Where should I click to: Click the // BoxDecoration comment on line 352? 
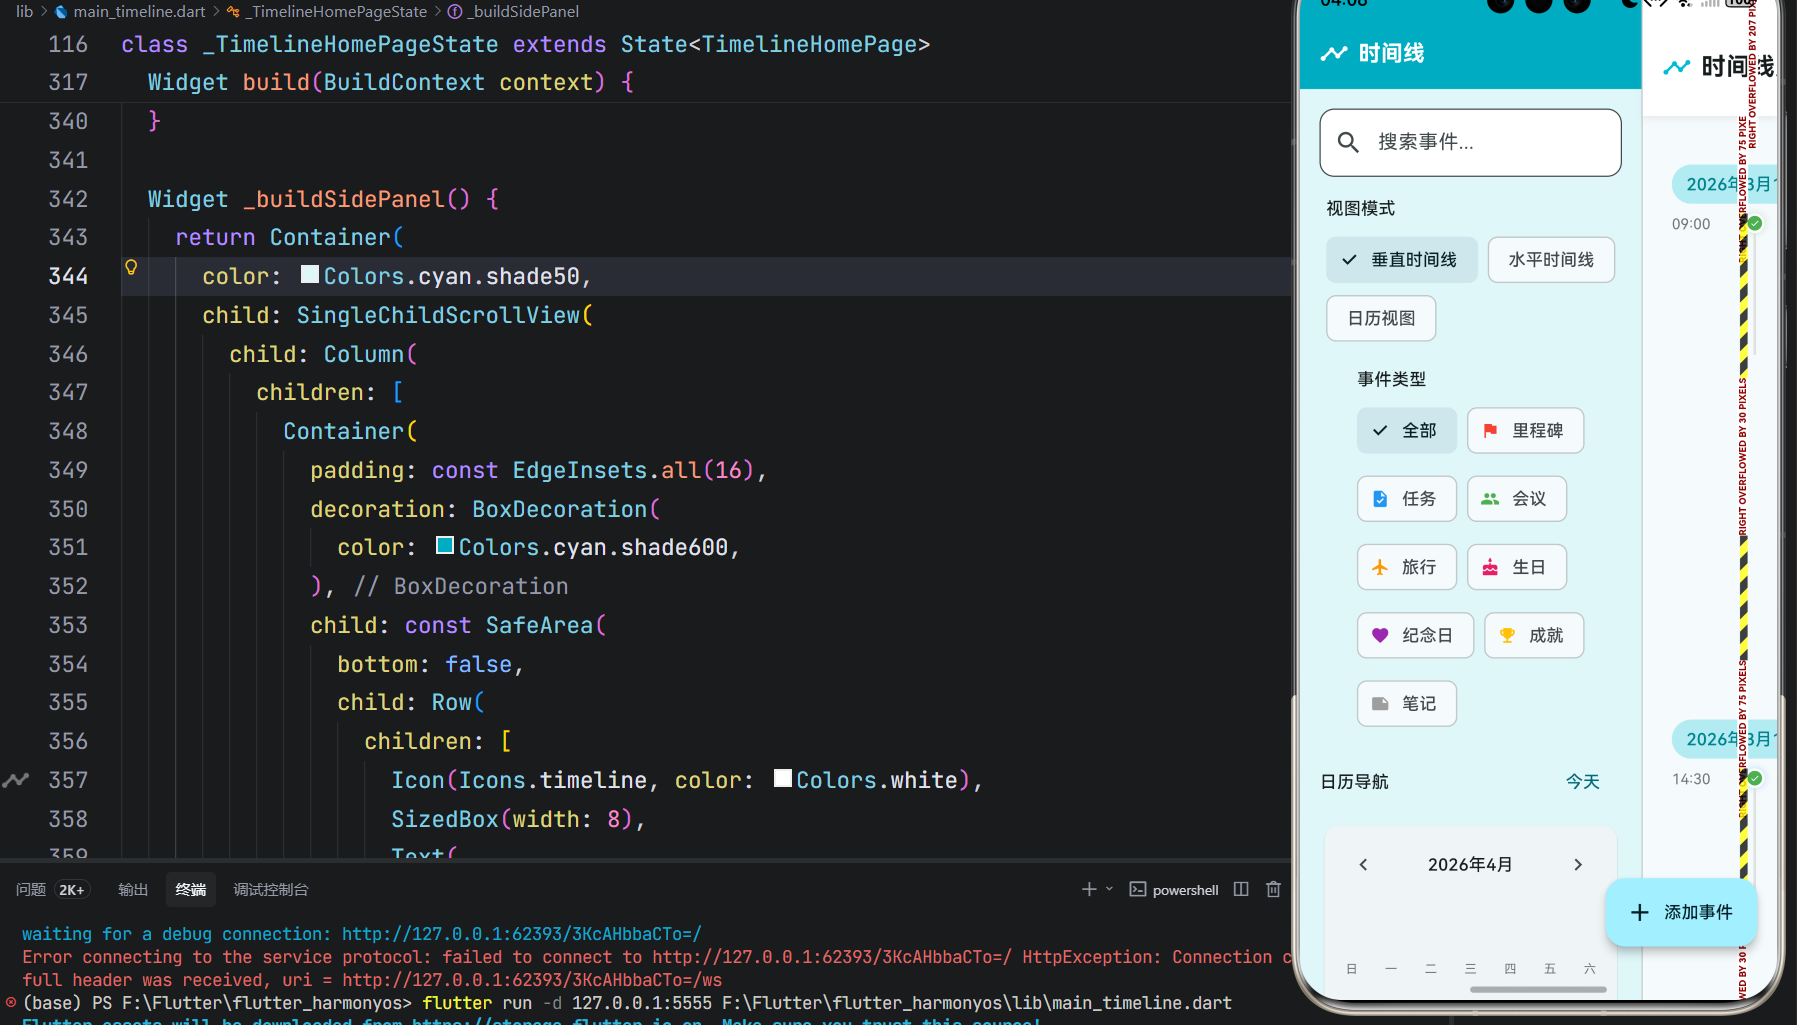point(461,586)
